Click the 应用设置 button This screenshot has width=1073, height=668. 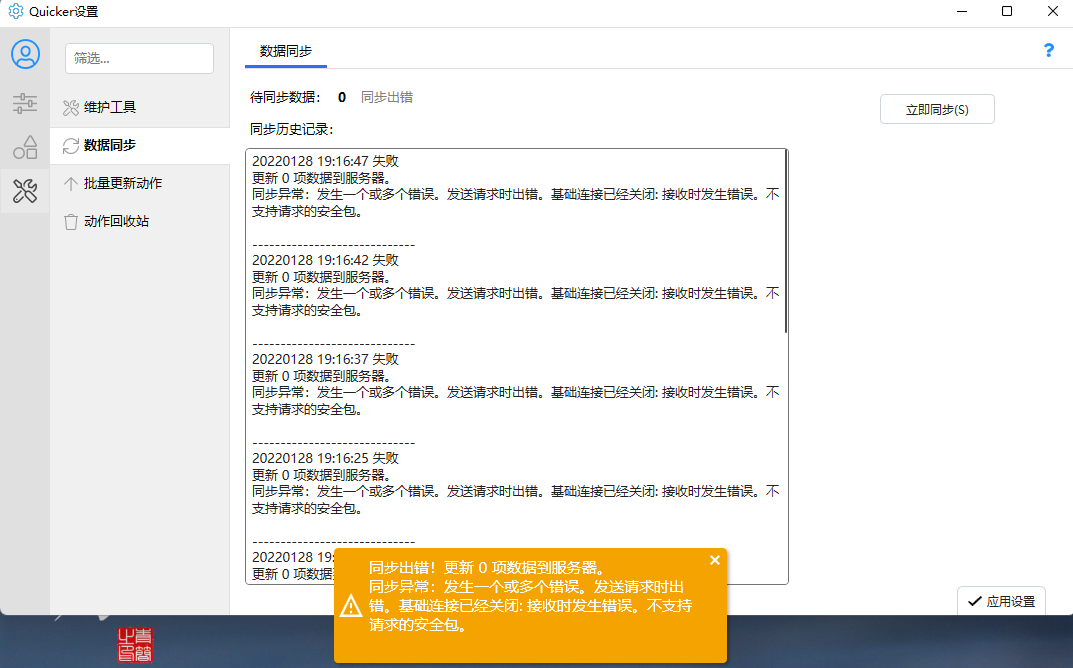[1001, 602]
